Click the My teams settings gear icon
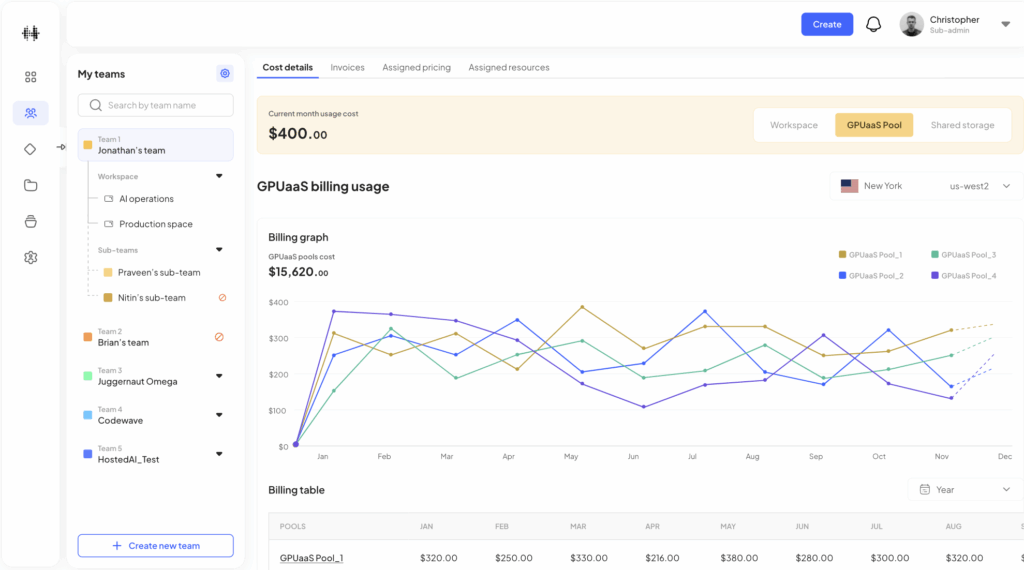 pyautogui.click(x=225, y=73)
